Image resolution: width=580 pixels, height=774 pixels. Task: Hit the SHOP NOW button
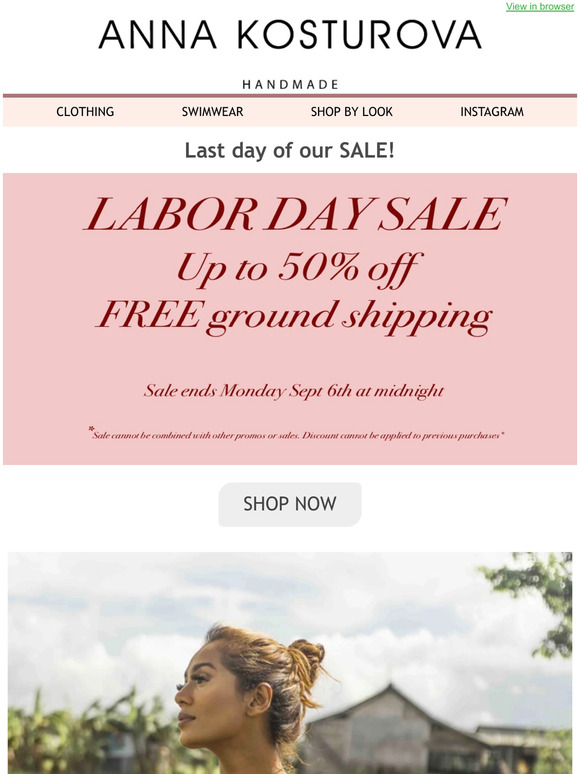coord(290,504)
